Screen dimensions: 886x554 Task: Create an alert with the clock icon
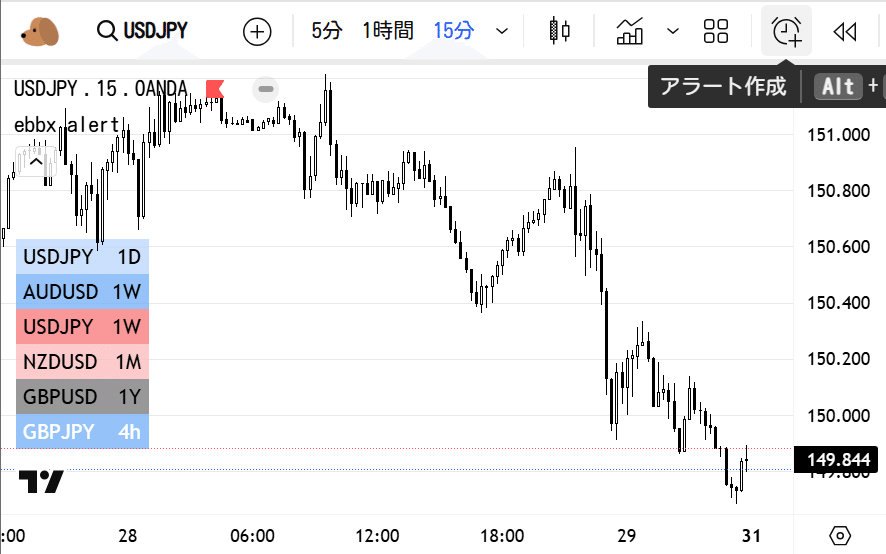click(x=787, y=32)
